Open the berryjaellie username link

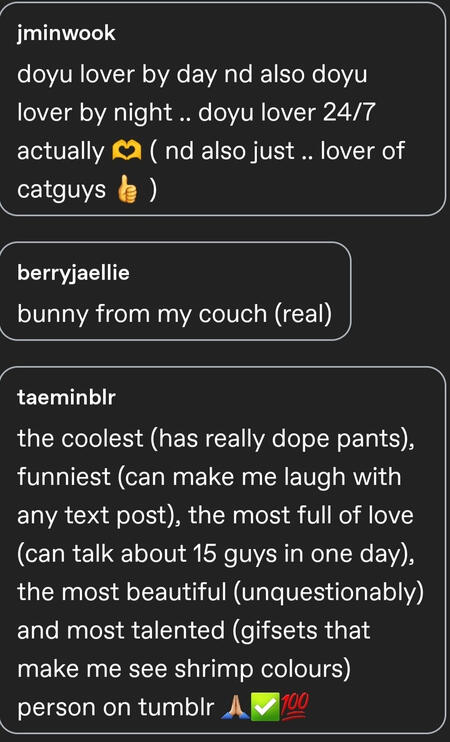click(x=73, y=273)
